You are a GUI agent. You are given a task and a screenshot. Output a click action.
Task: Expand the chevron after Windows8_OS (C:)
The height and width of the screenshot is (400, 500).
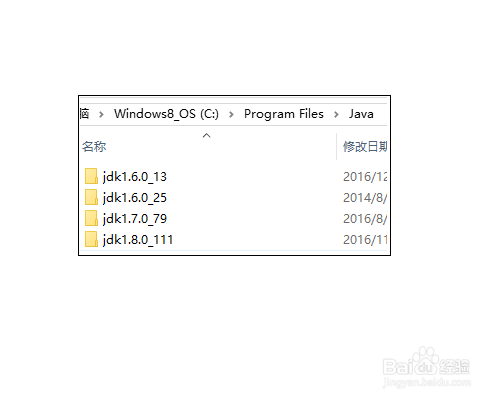231,115
